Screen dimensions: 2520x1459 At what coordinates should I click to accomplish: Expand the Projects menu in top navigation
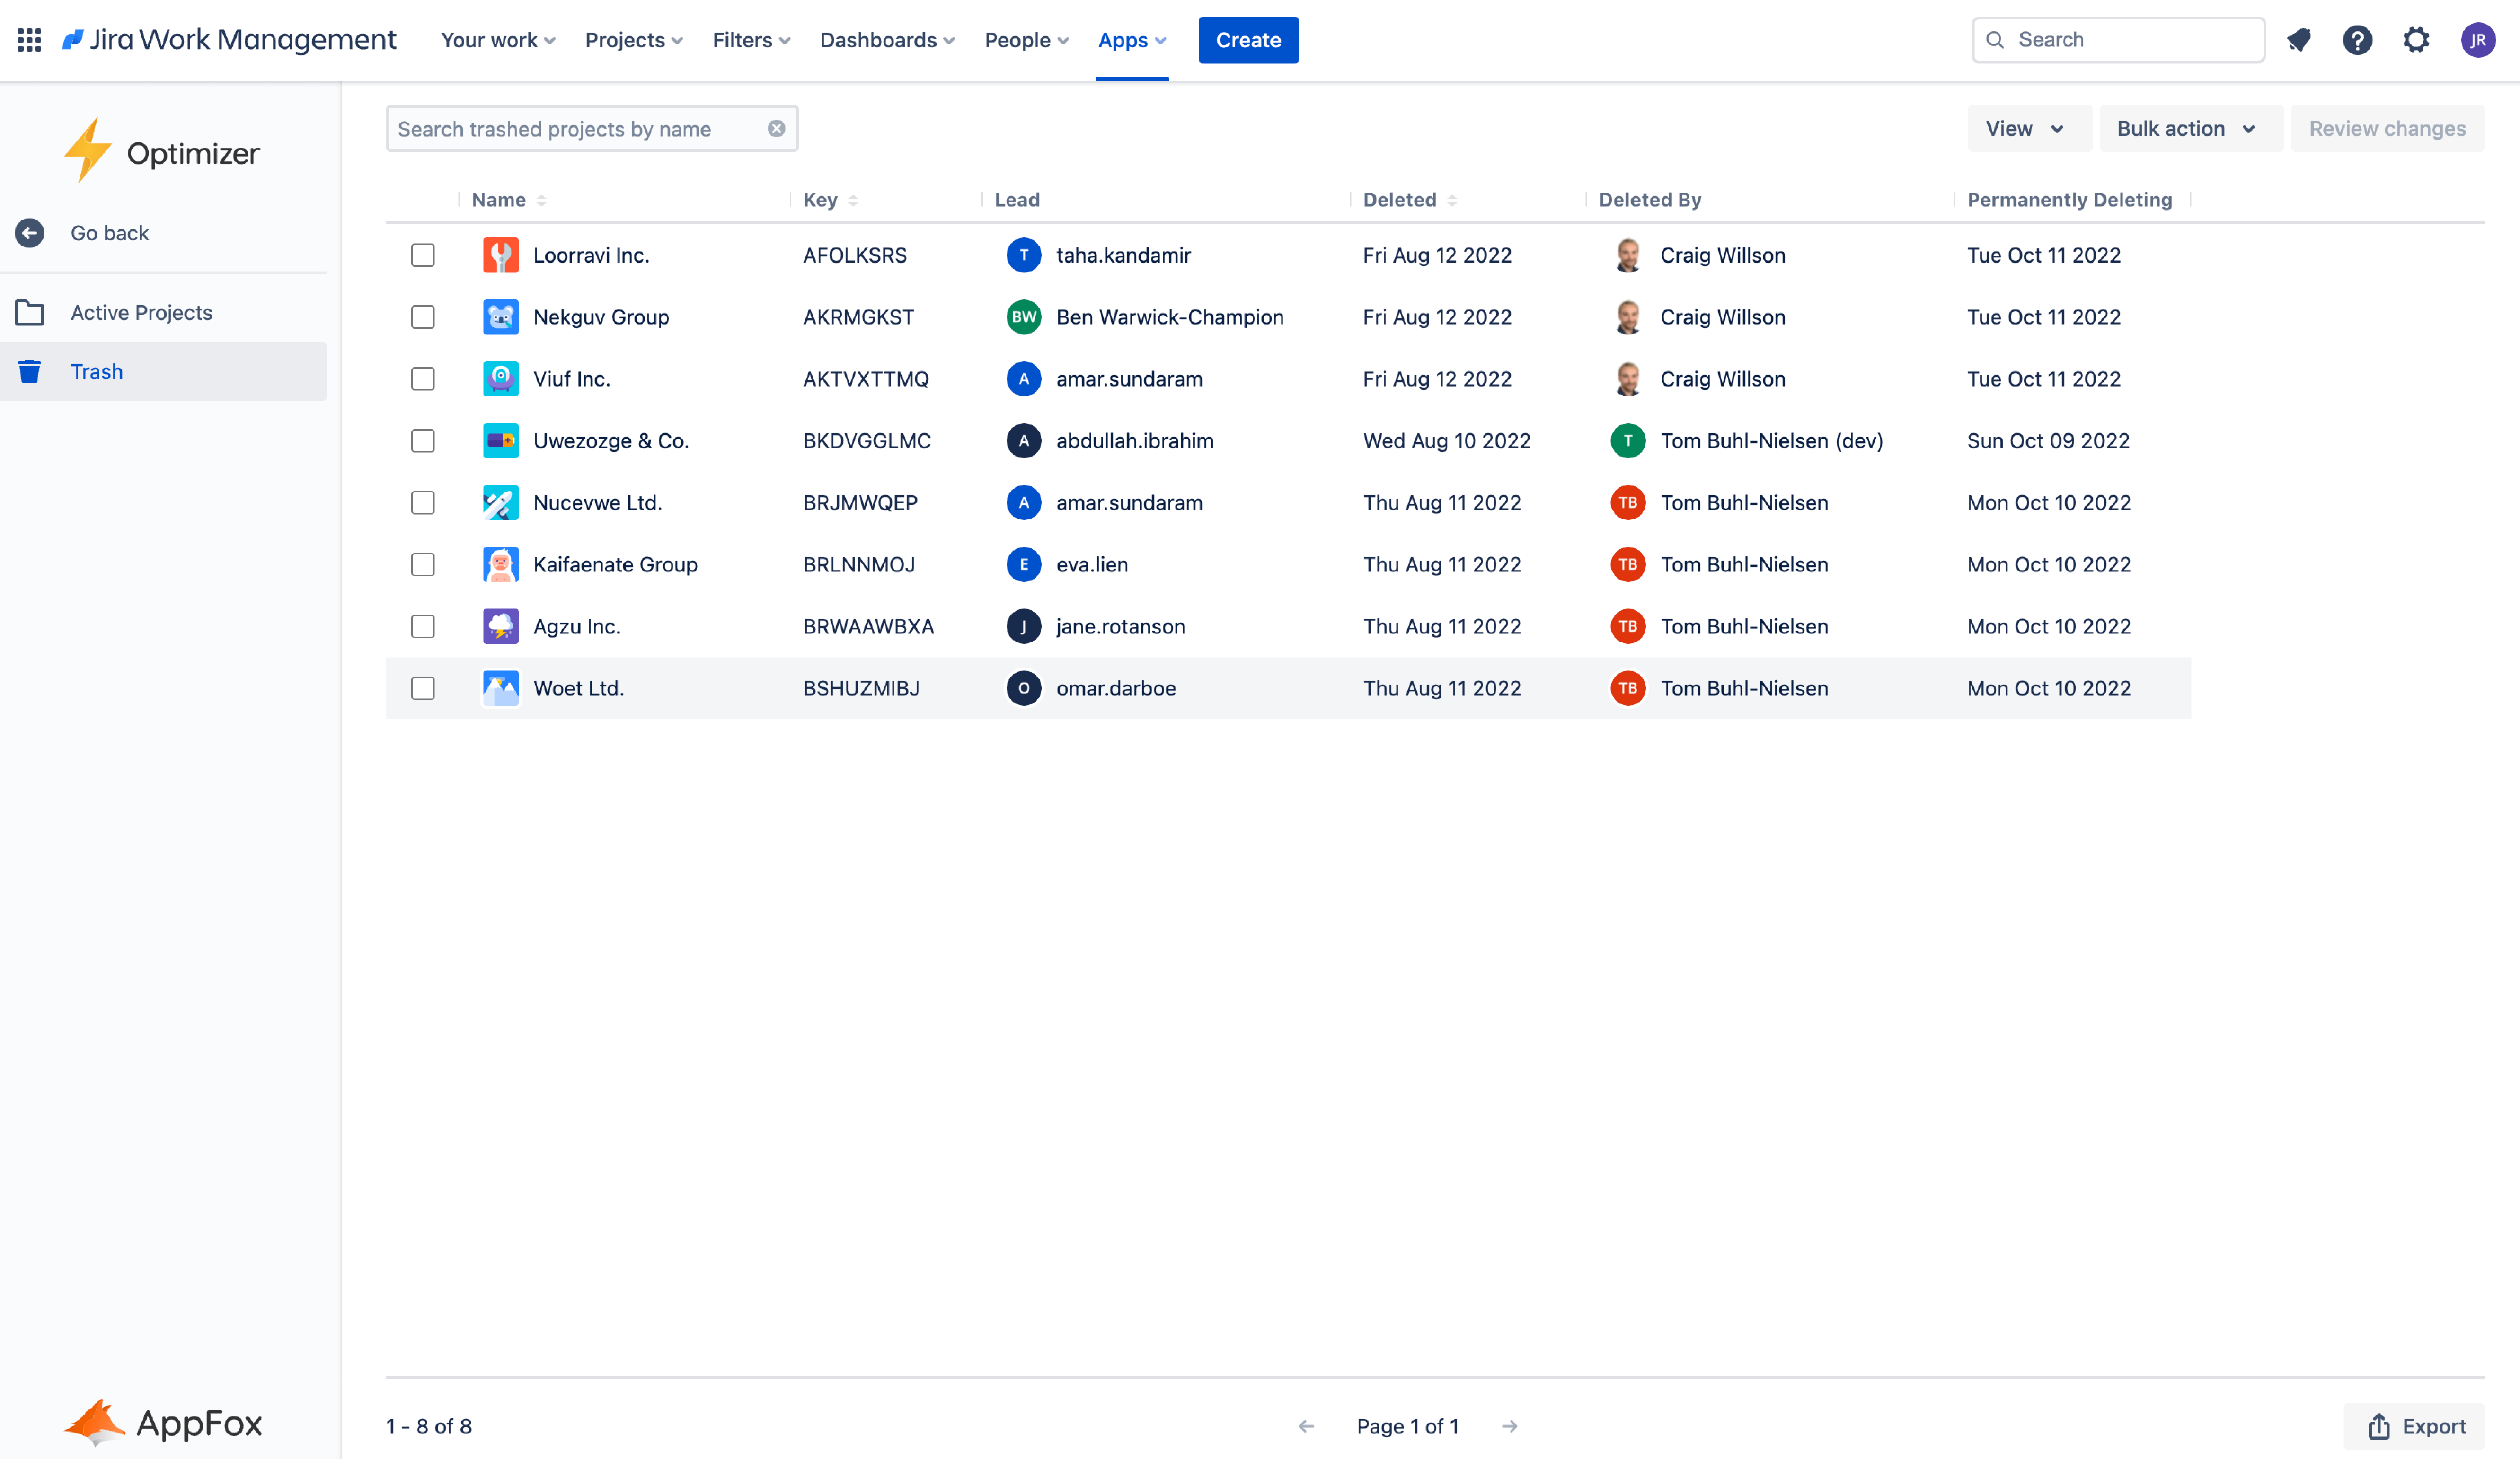(x=634, y=40)
